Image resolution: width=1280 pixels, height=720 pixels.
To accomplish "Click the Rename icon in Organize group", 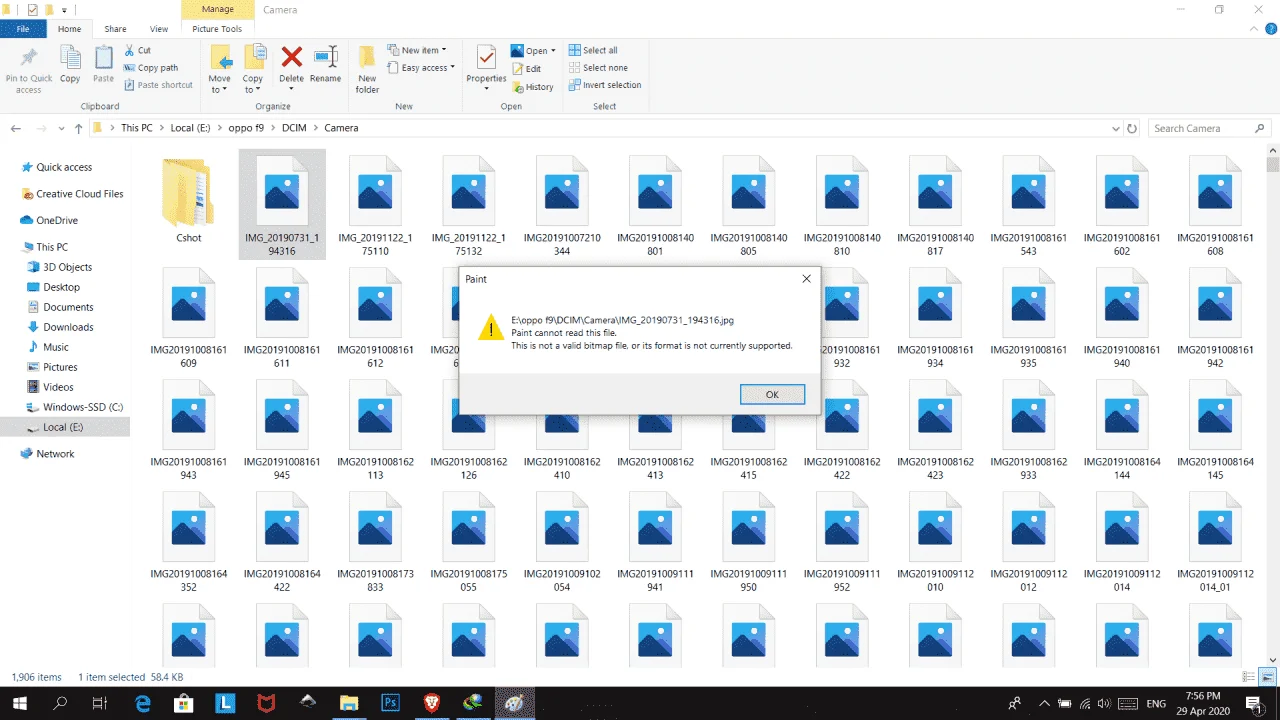I will click(325, 57).
